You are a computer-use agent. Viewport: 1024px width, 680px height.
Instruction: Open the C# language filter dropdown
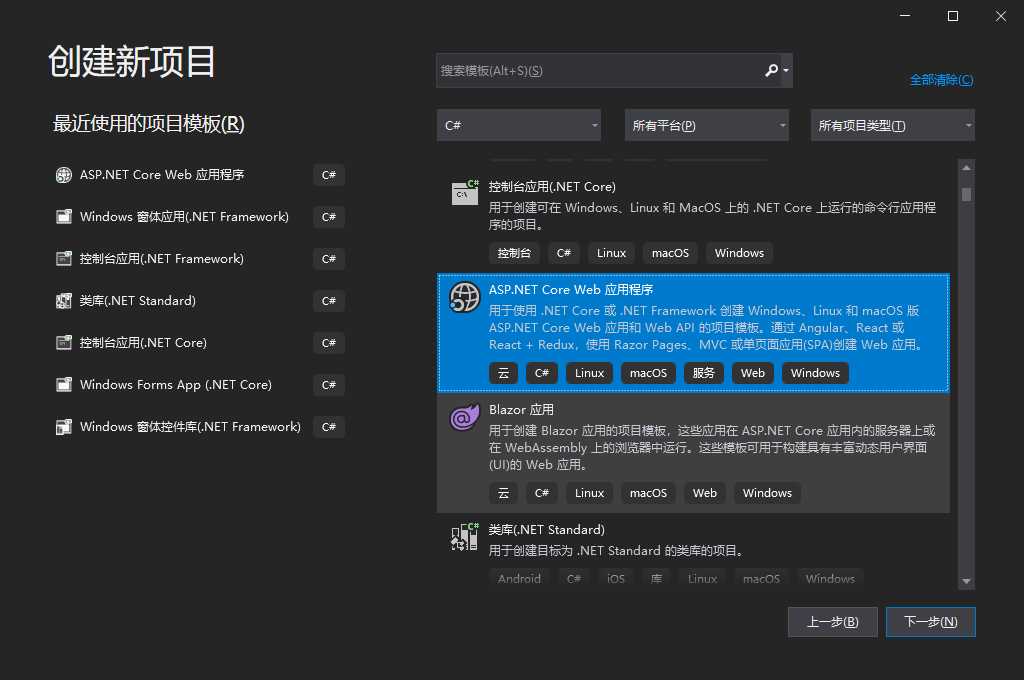pos(519,125)
